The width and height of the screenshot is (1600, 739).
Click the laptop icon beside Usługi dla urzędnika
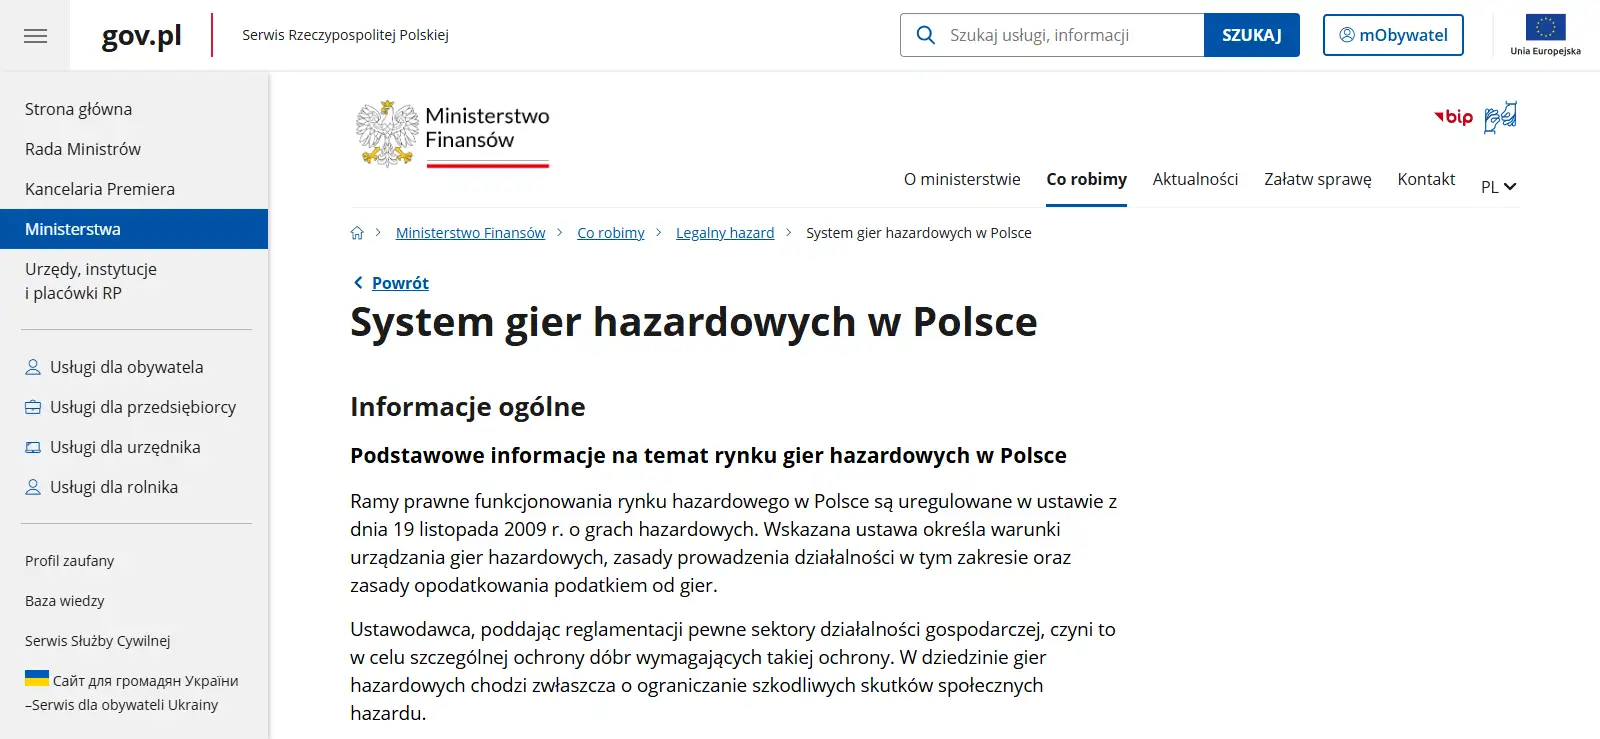point(33,447)
